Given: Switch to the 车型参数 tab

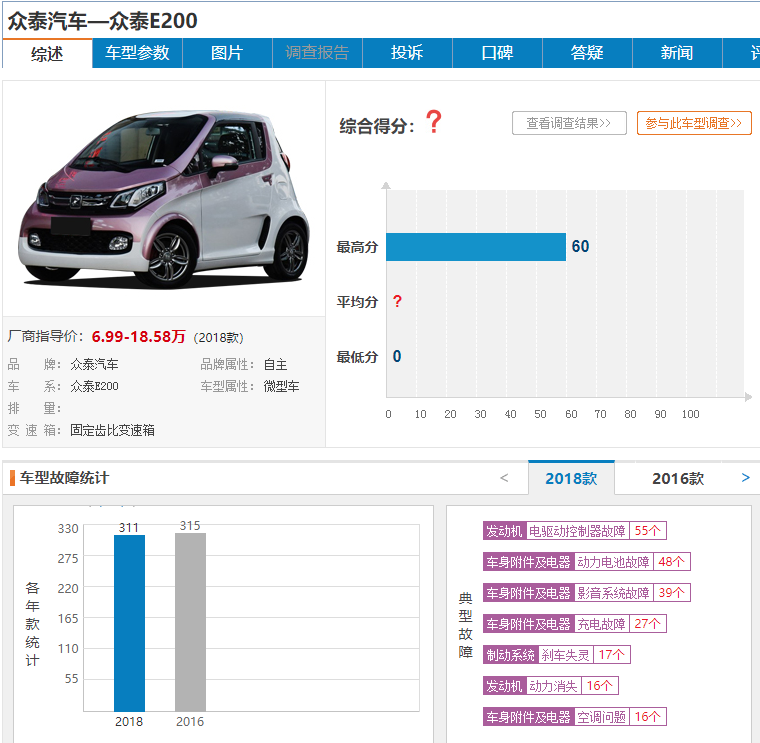Looking at the screenshot, I should (137, 53).
